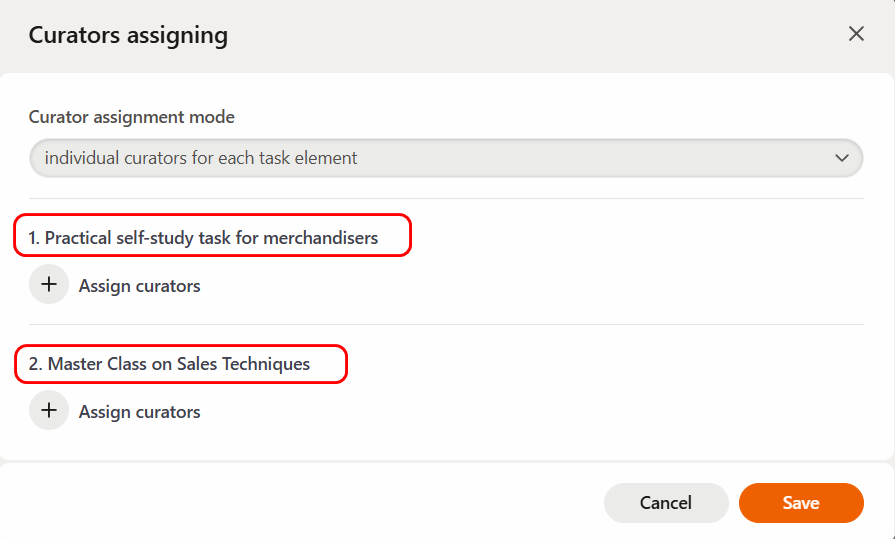Screen dimensions: 895x539
Task: Click the number '2.' of the second task element
Action: tap(35, 364)
